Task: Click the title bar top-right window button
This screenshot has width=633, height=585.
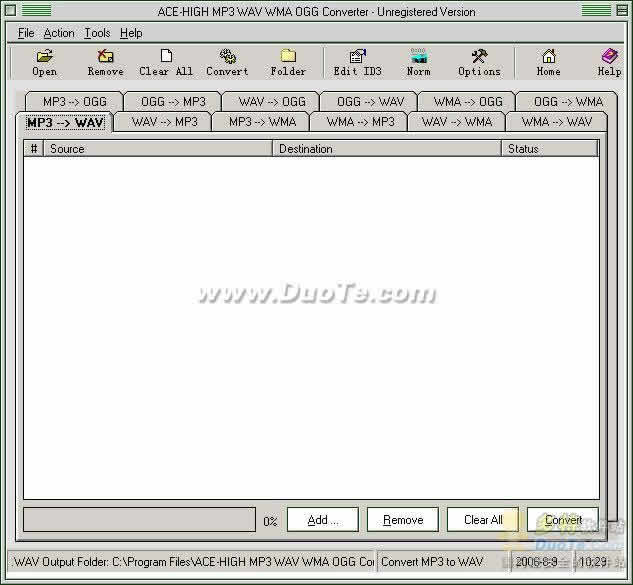Action: click(x=623, y=10)
